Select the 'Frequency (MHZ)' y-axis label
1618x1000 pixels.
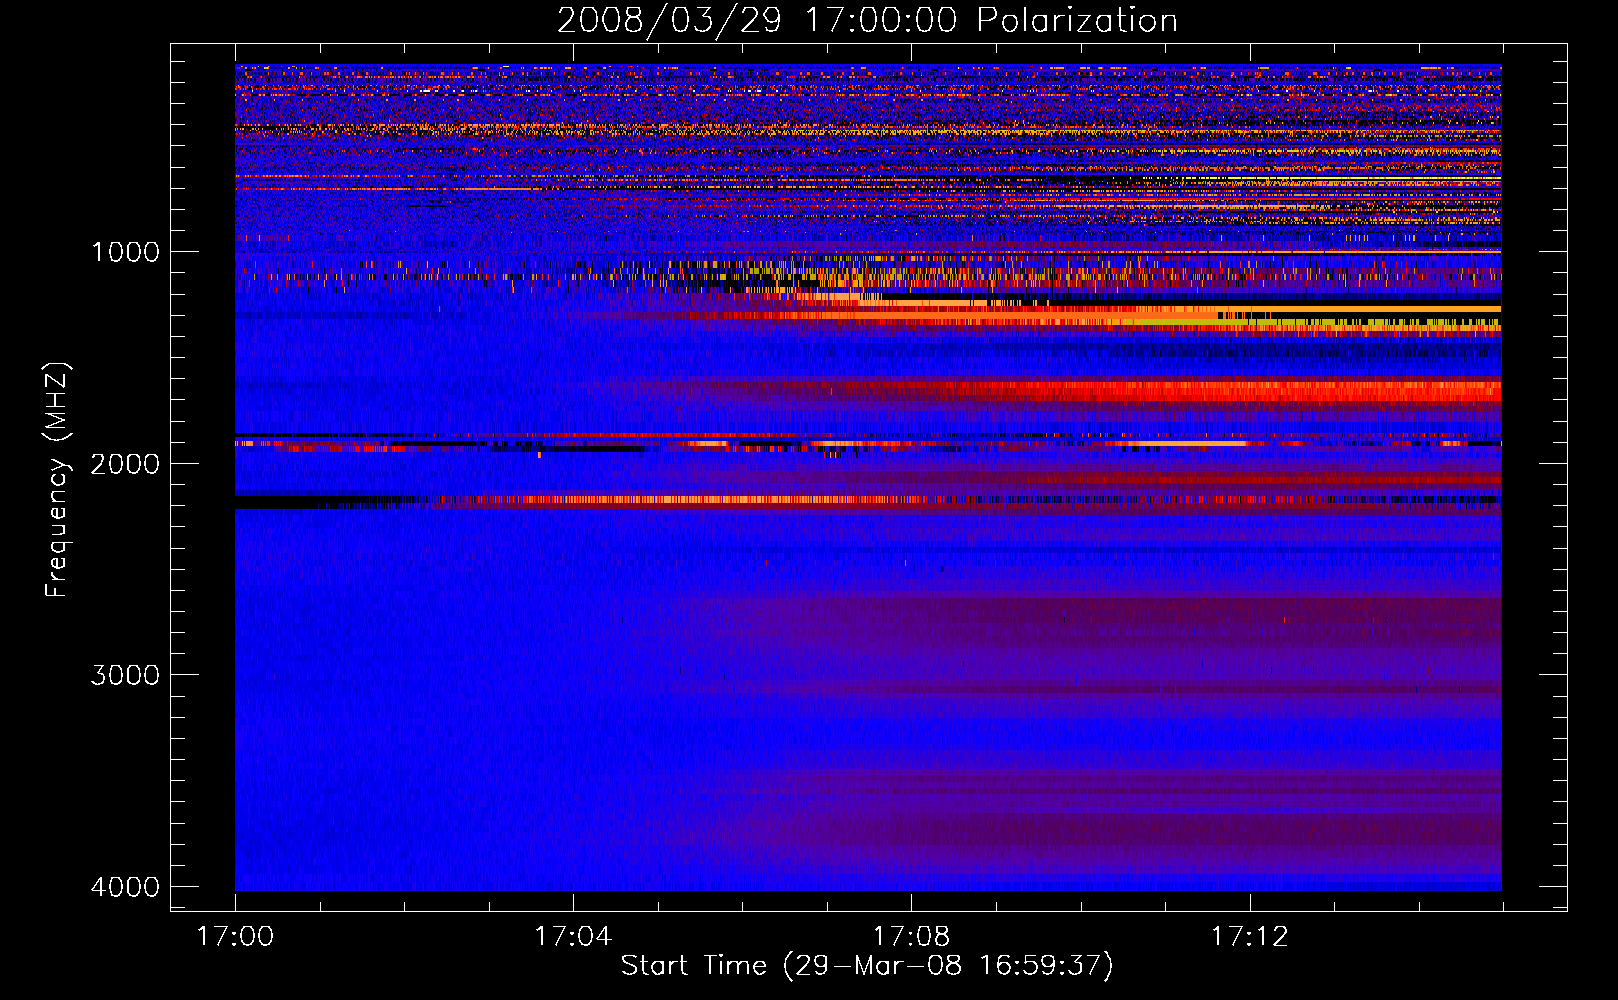(57, 480)
